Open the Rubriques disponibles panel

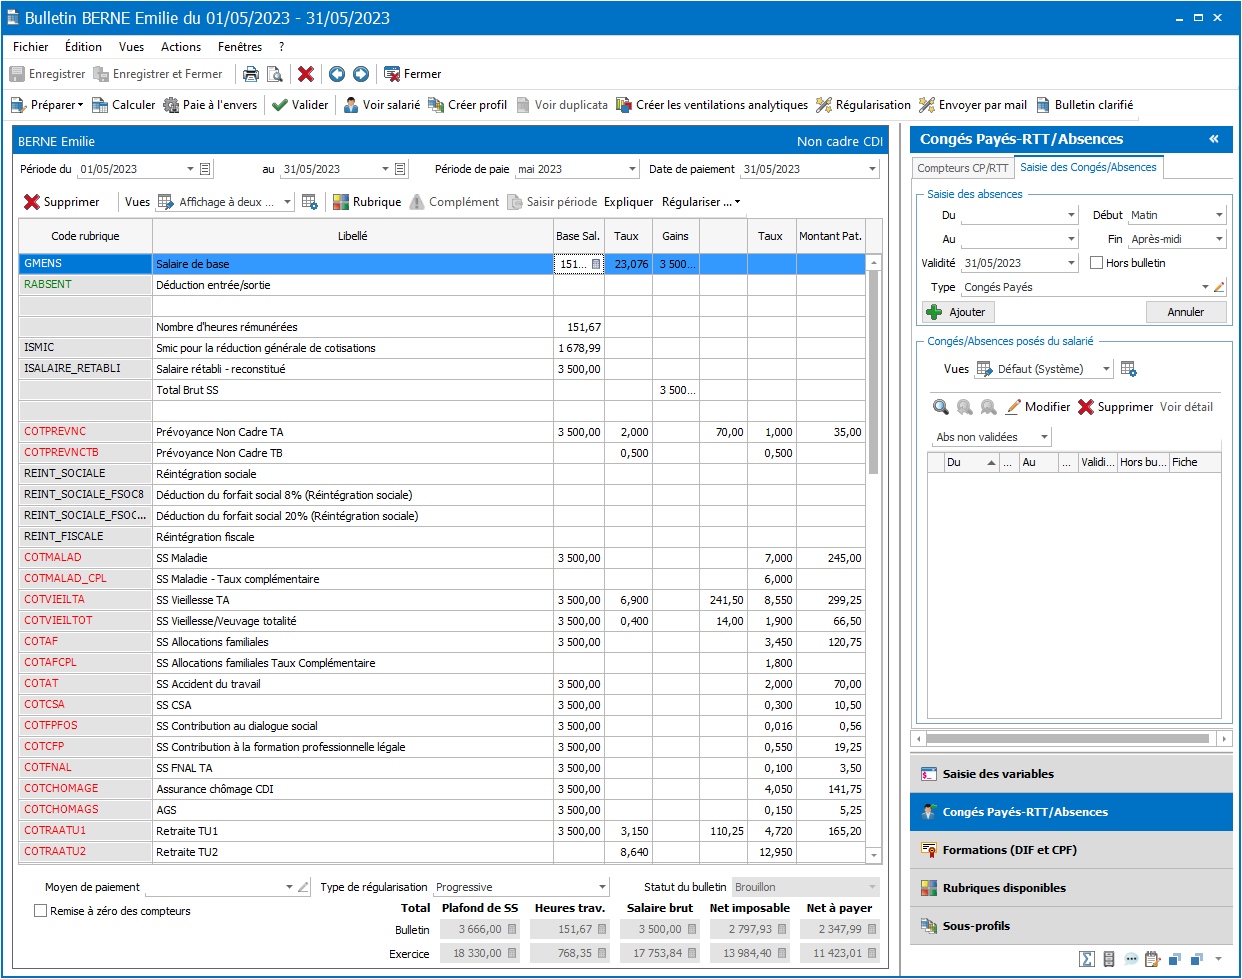point(1071,888)
